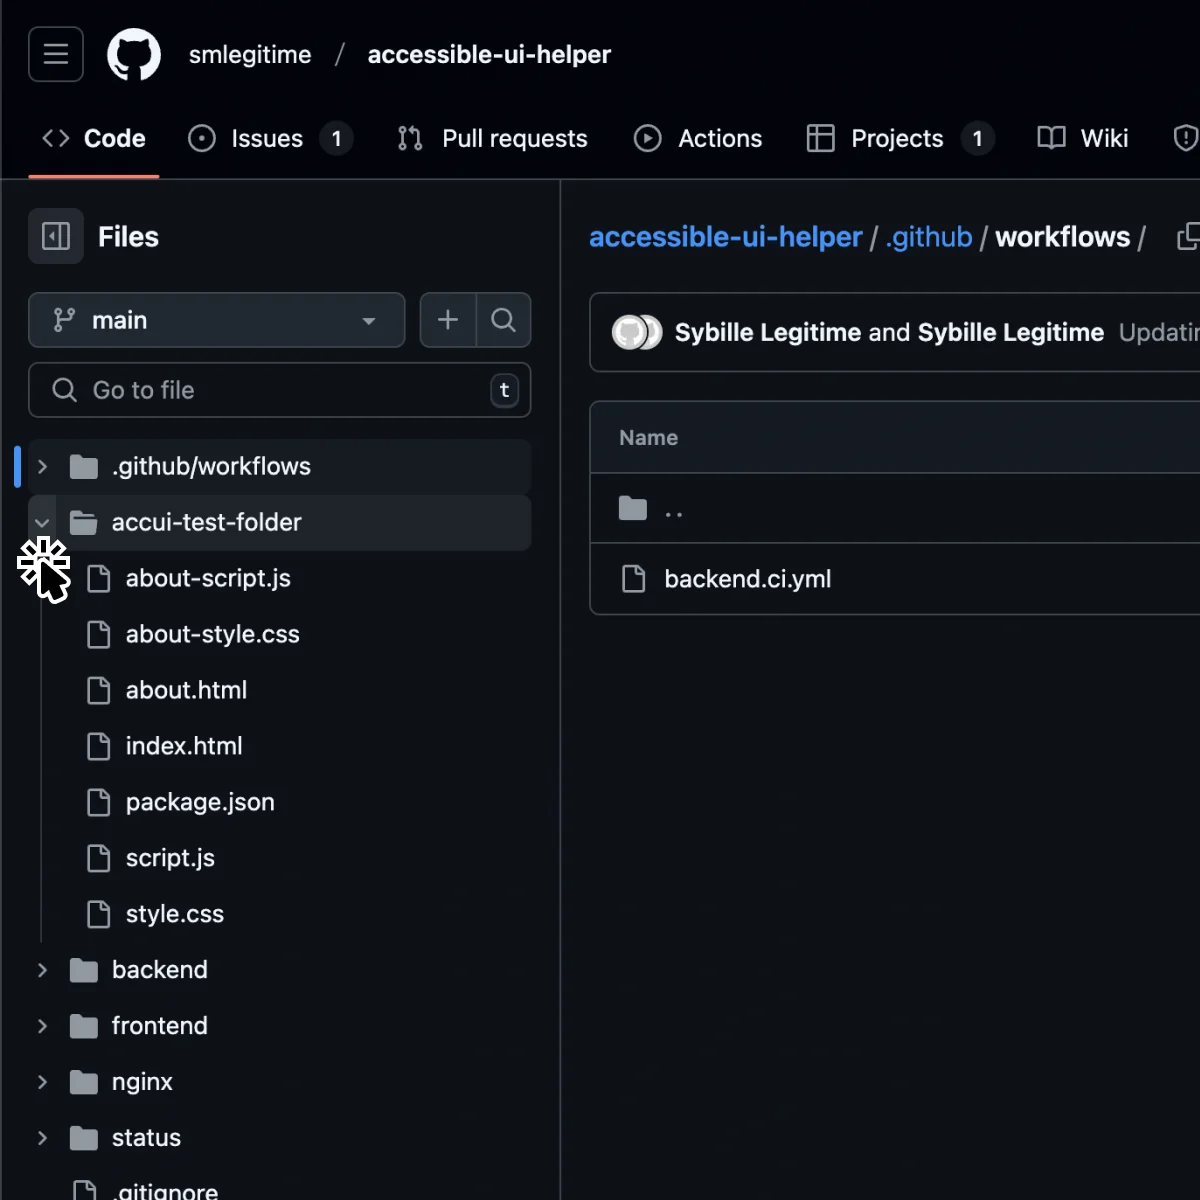Expand the nginx folder chevron
The height and width of the screenshot is (1200, 1200).
[42, 1082]
